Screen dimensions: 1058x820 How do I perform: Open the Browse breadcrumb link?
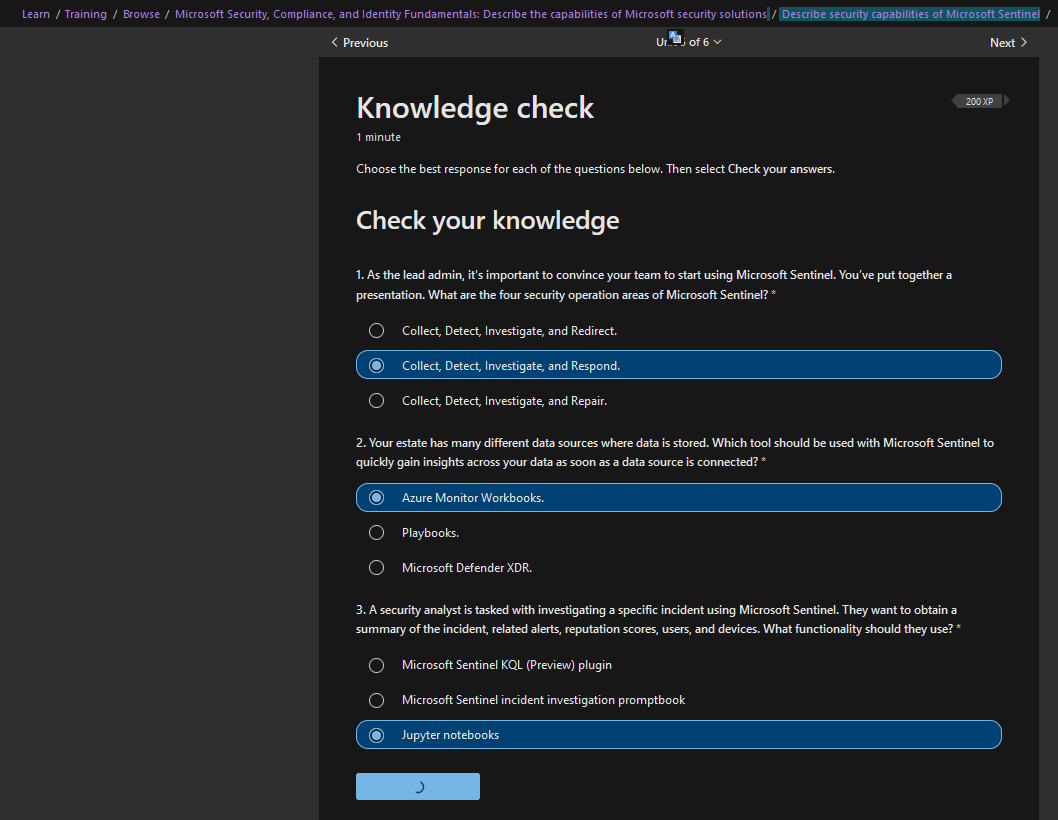(141, 14)
